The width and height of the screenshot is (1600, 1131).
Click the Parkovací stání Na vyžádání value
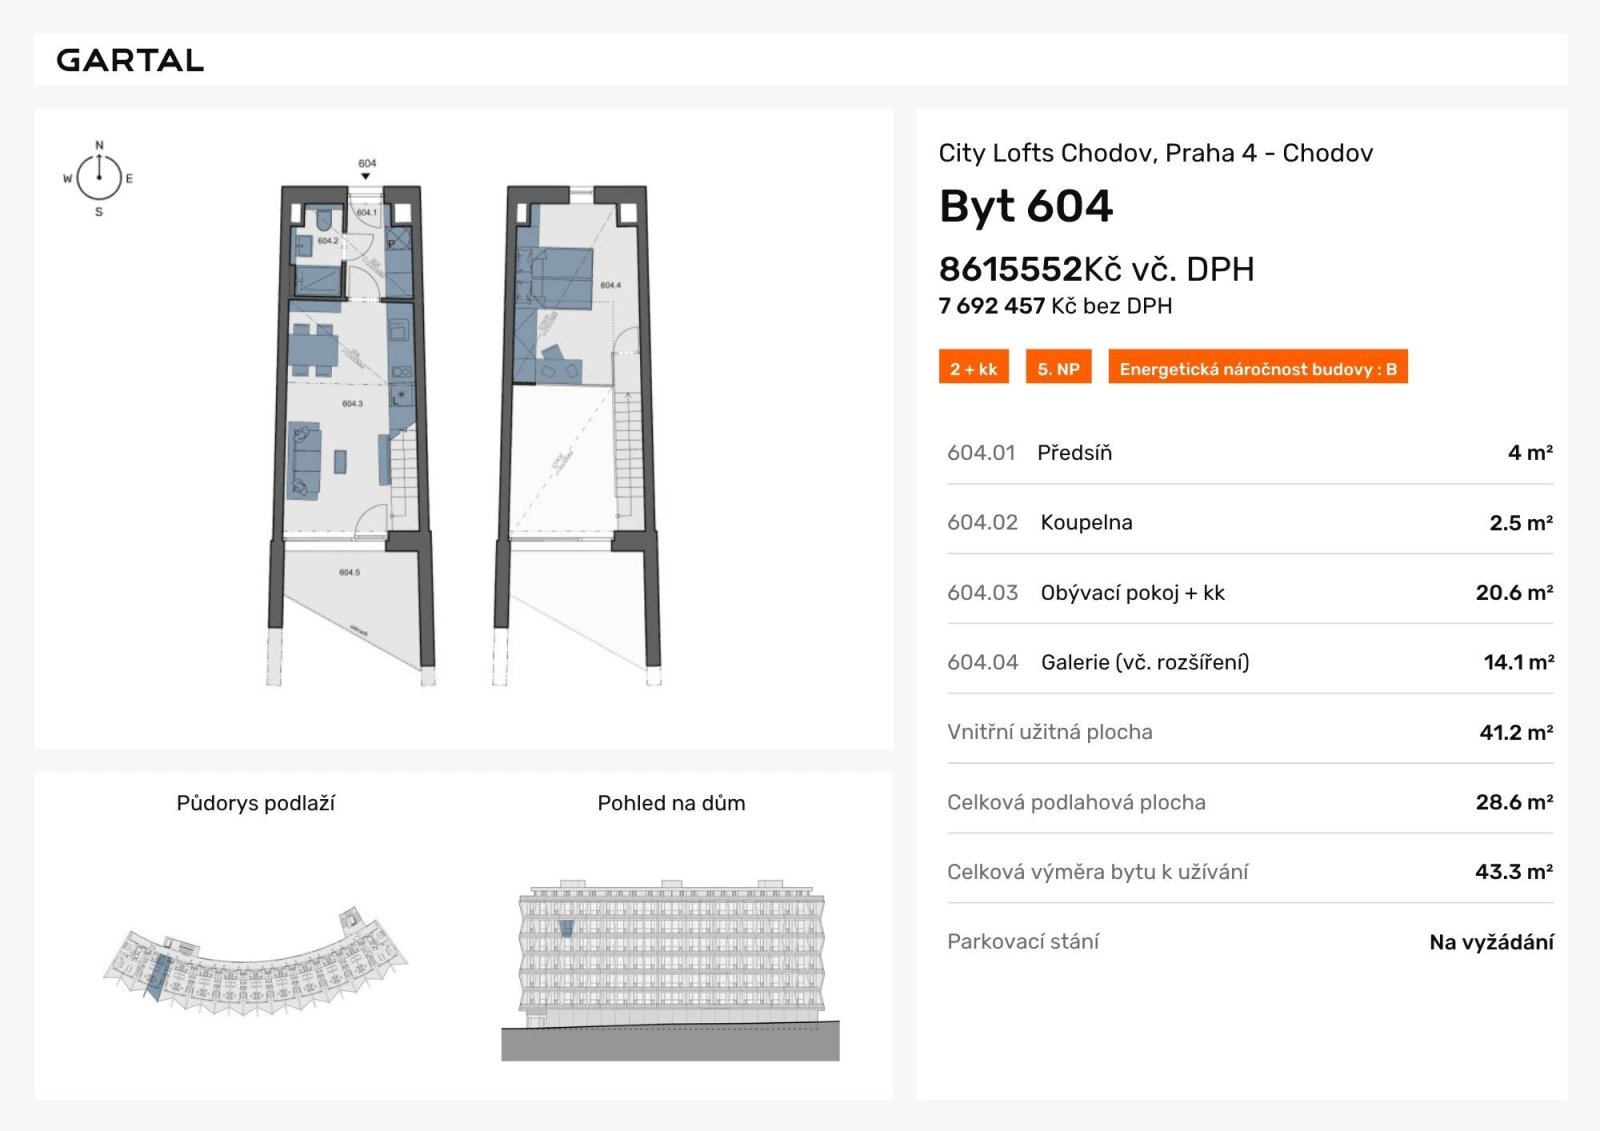pos(1490,942)
